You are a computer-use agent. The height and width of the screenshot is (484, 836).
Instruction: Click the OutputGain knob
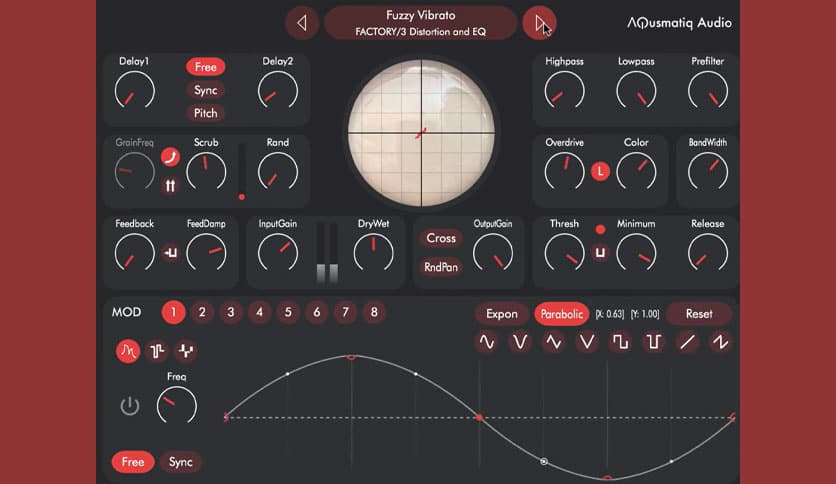[493, 253]
